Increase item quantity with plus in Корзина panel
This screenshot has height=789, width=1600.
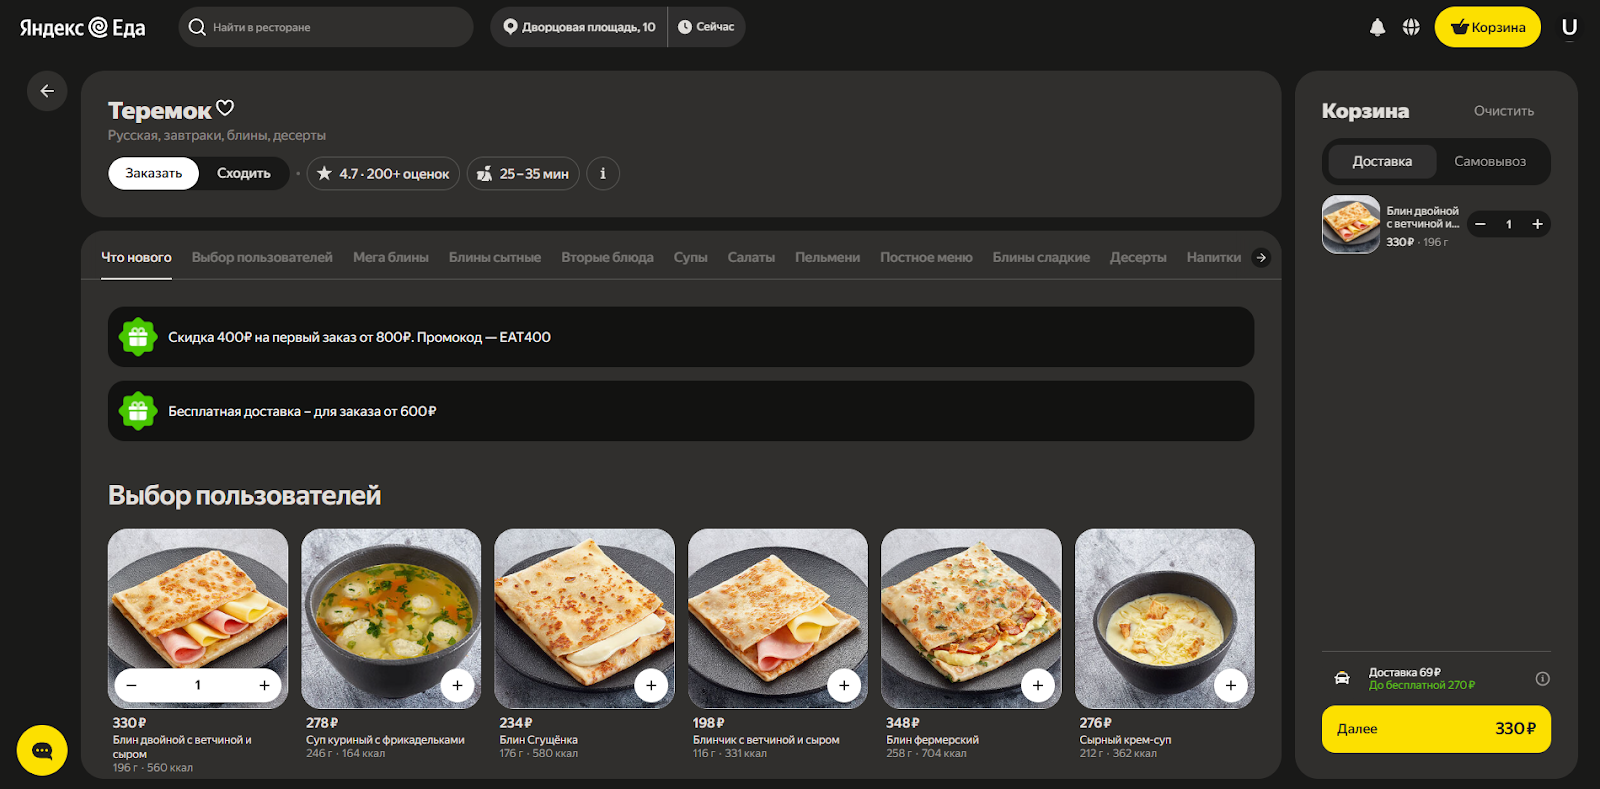click(1537, 224)
